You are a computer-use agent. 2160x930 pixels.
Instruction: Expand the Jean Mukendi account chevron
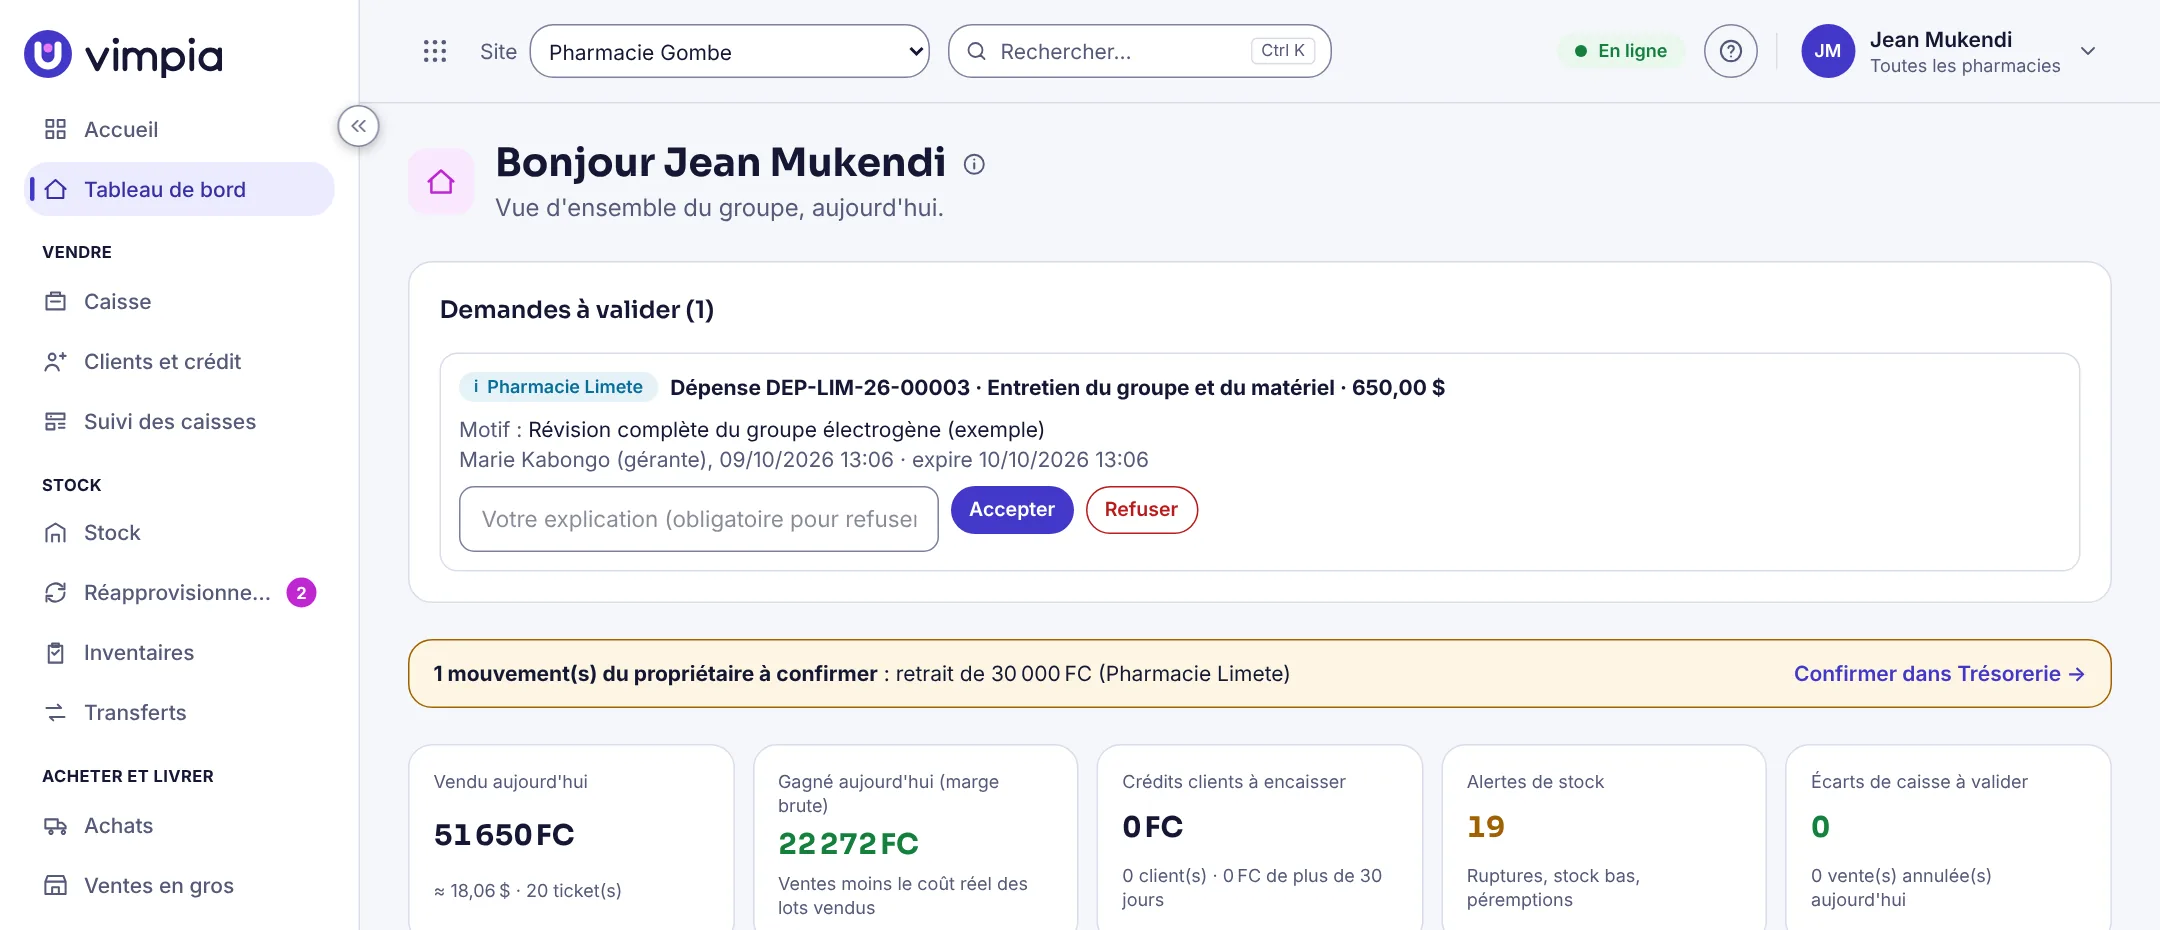coord(2088,51)
